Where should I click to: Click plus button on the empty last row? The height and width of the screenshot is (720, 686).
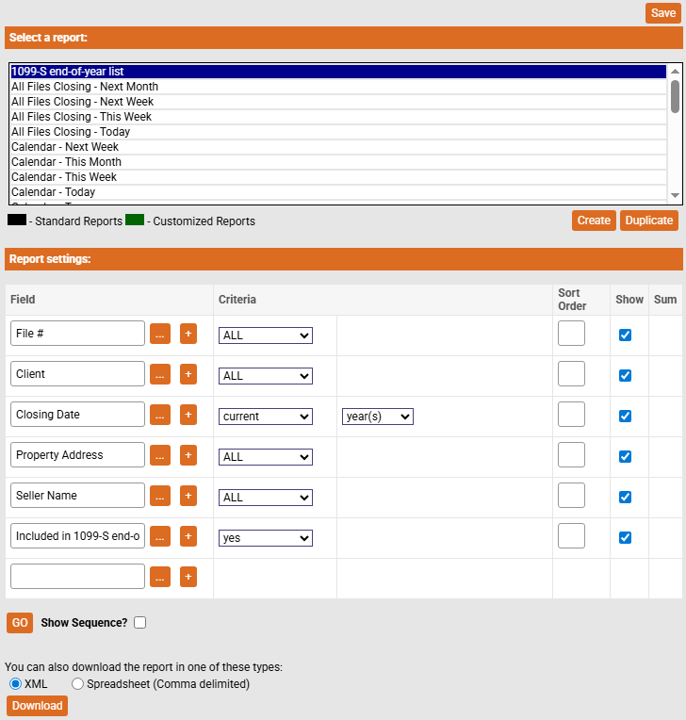pos(188,577)
